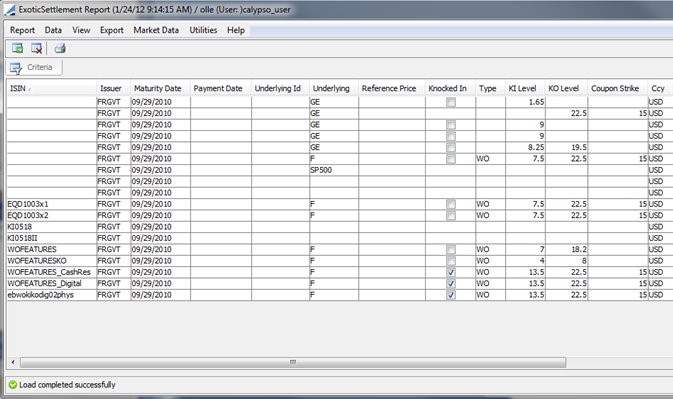The height and width of the screenshot is (399, 673).
Task: Click the Reference Price column header
Action: [391, 88]
